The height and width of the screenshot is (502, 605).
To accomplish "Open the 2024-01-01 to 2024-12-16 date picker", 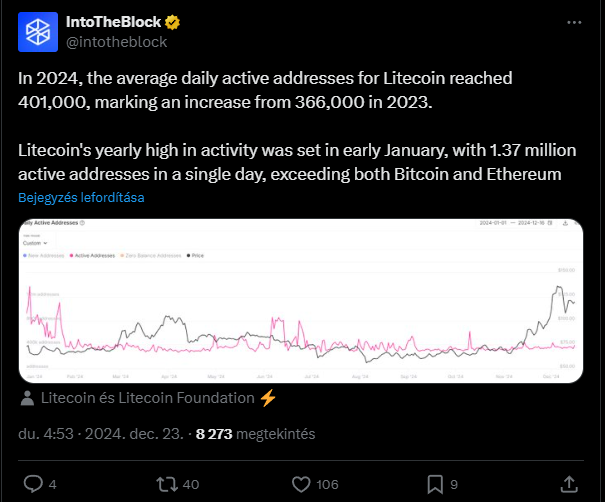I will tap(516, 223).
